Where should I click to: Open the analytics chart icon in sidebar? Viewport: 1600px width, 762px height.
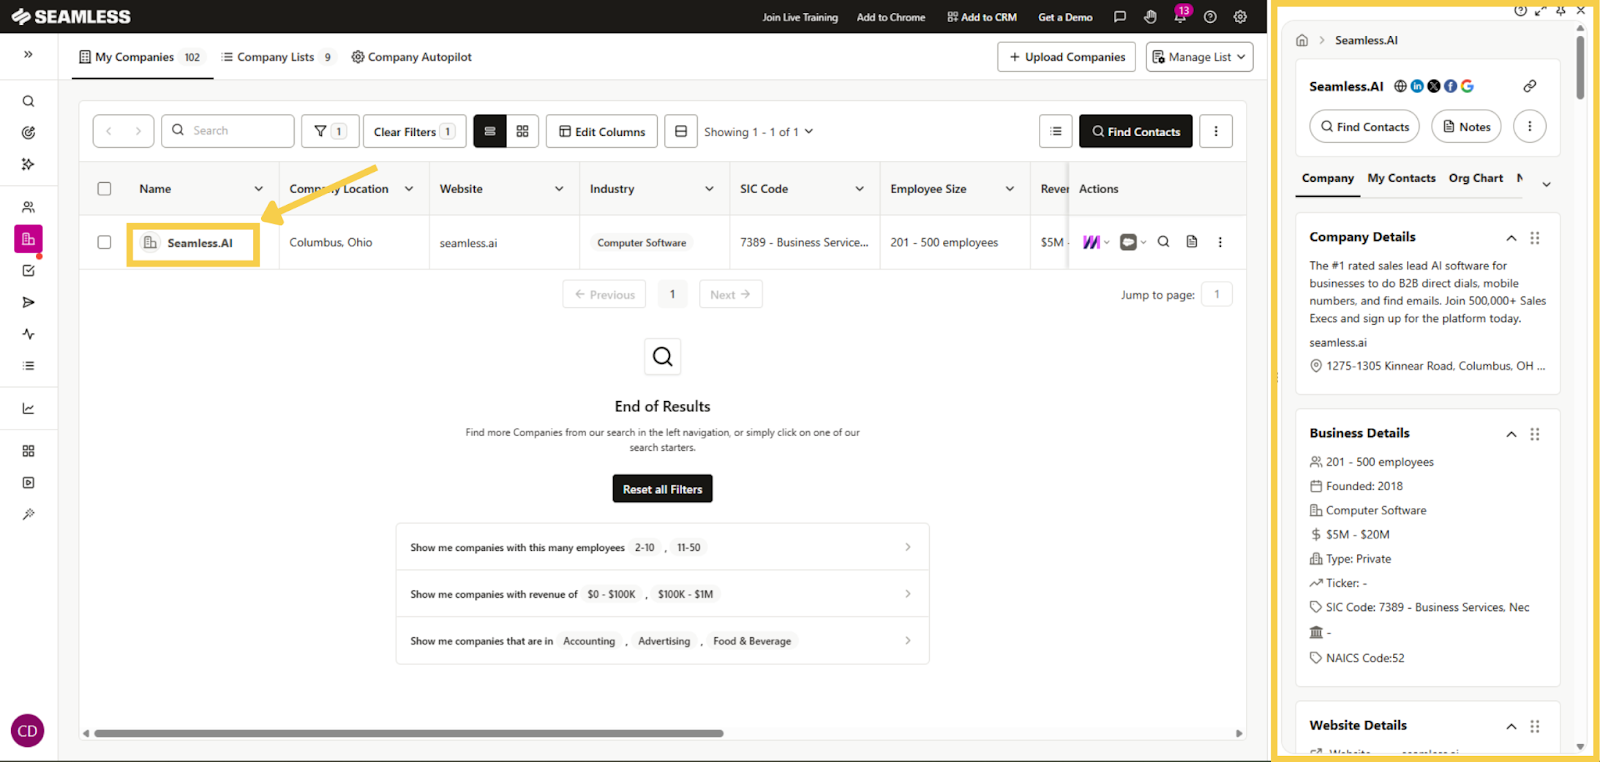pos(28,408)
